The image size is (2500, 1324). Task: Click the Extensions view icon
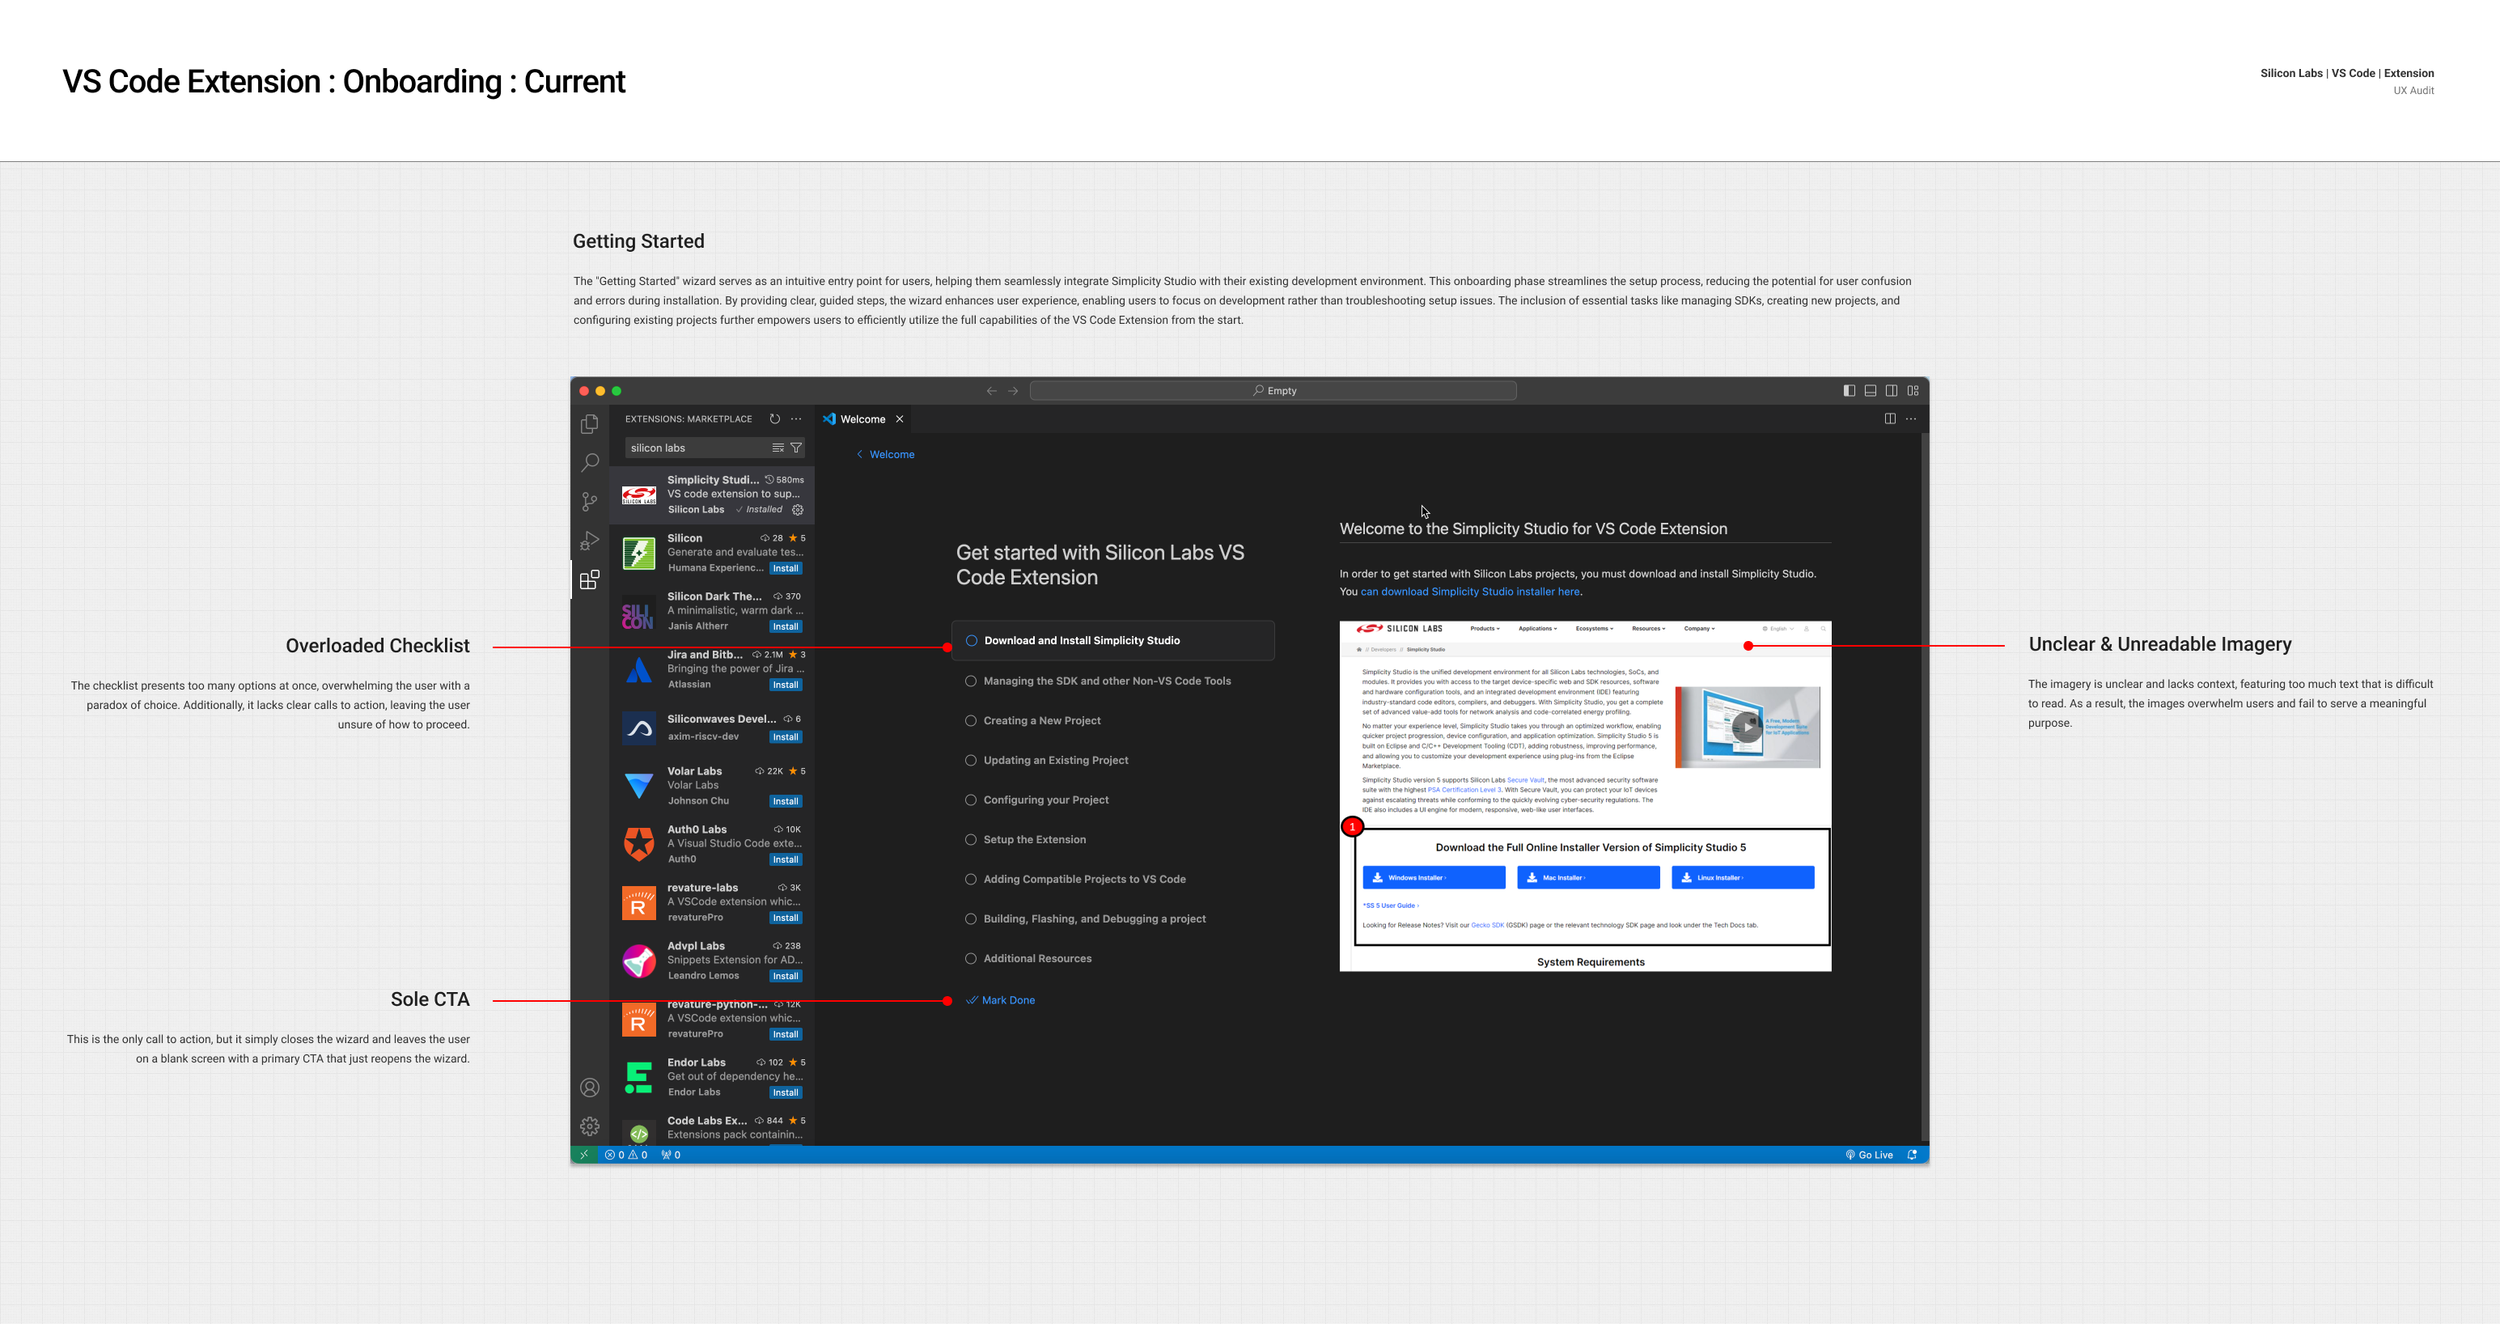pyautogui.click(x=590, y=580)
